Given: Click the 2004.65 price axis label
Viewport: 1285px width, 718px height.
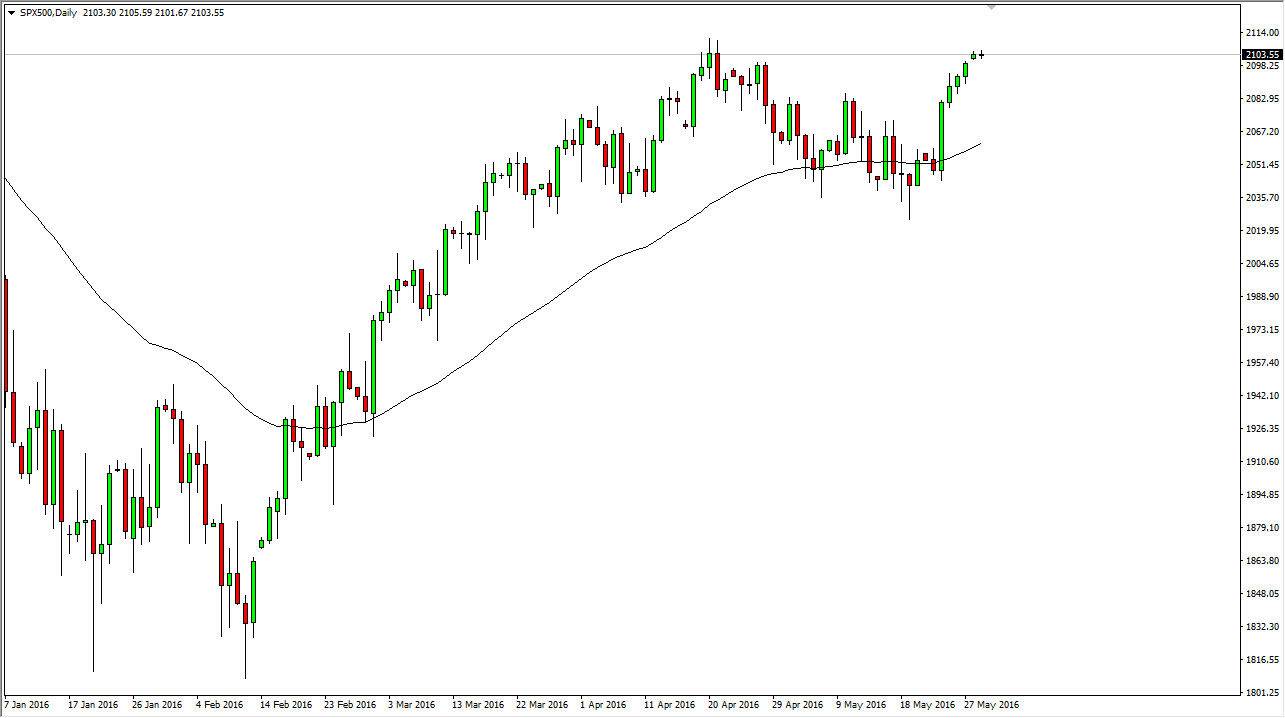Looking at the screenshot, I should tap(1262, 264).
